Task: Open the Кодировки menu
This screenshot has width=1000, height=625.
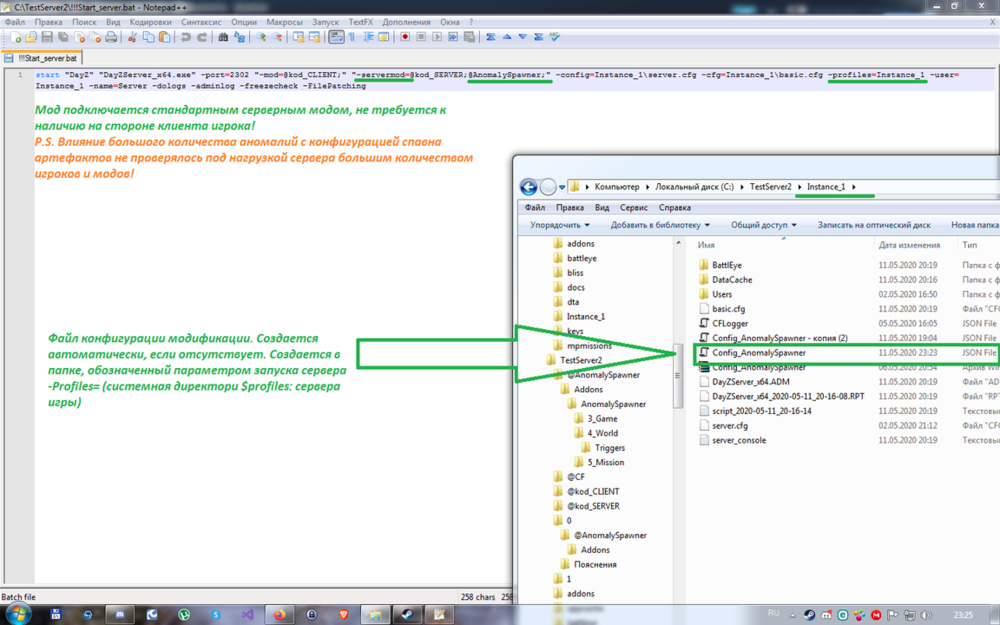Action: click(x=151, y=22)
